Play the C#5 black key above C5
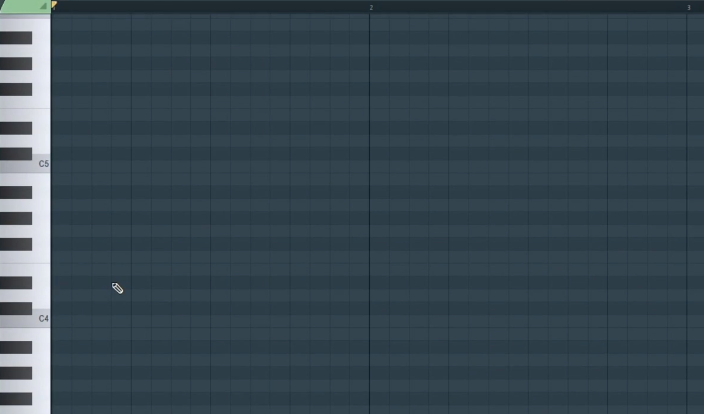 tap(16, 154)
